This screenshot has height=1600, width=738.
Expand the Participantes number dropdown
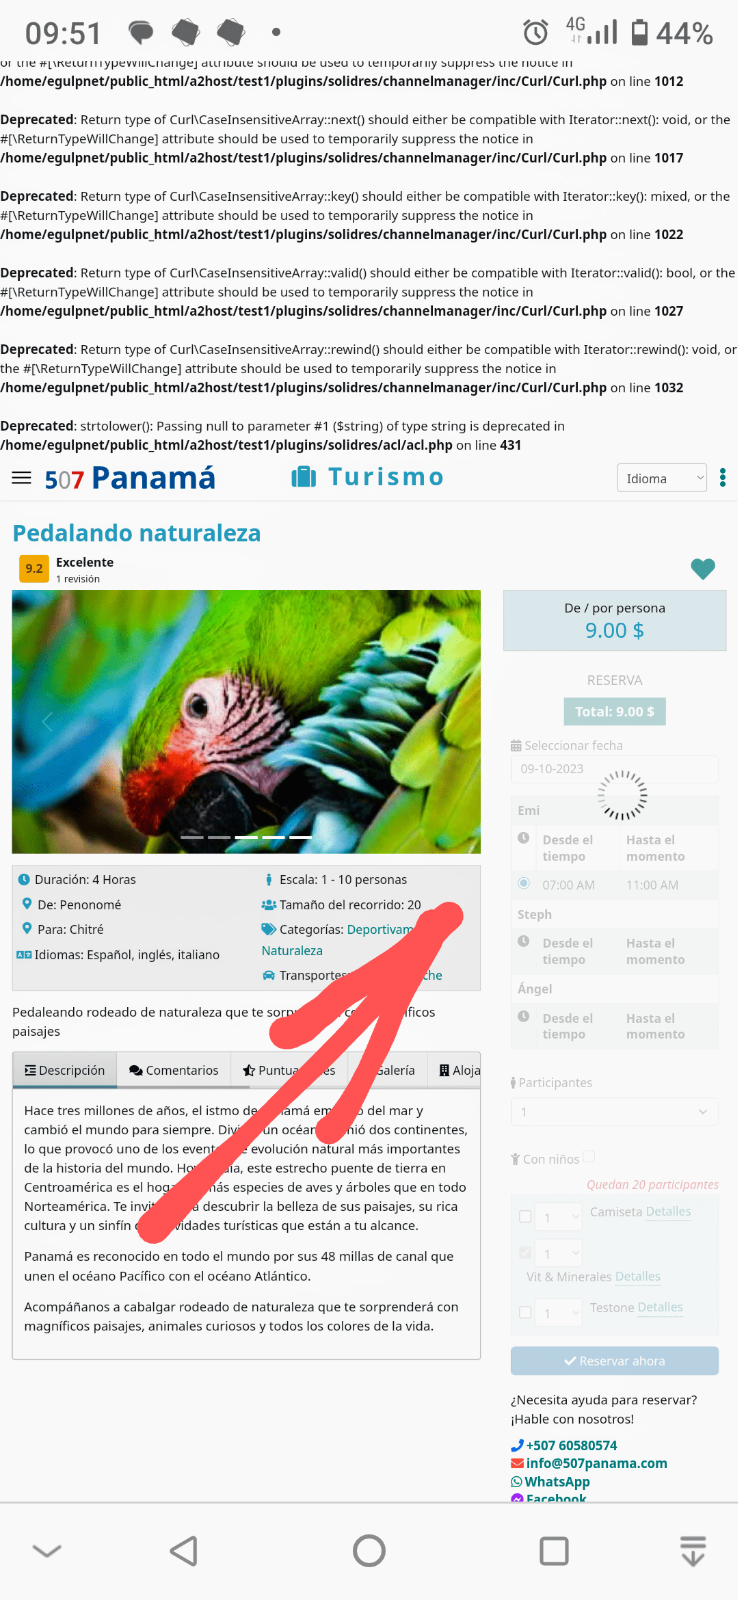[614, 1111]
